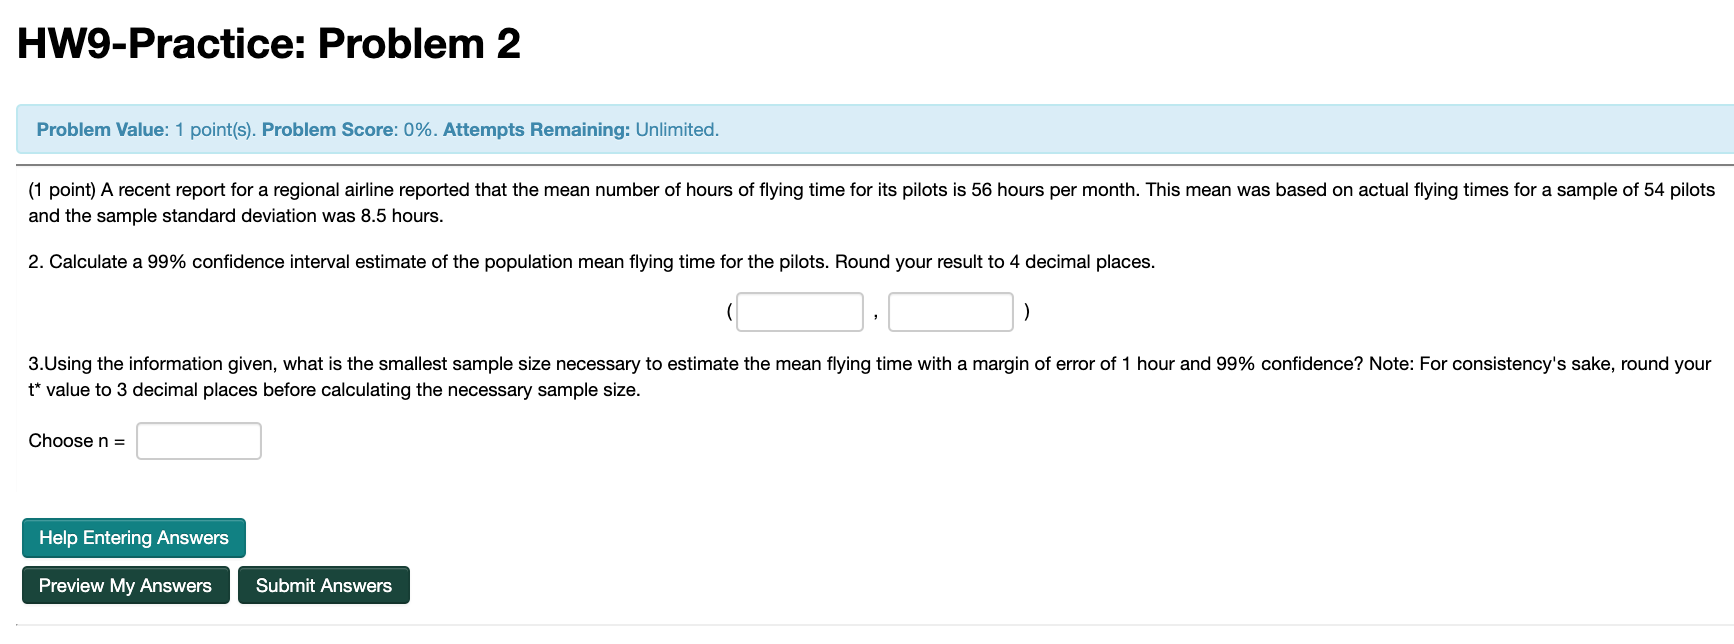Select the answer box before the closing parenthesis

949,311
